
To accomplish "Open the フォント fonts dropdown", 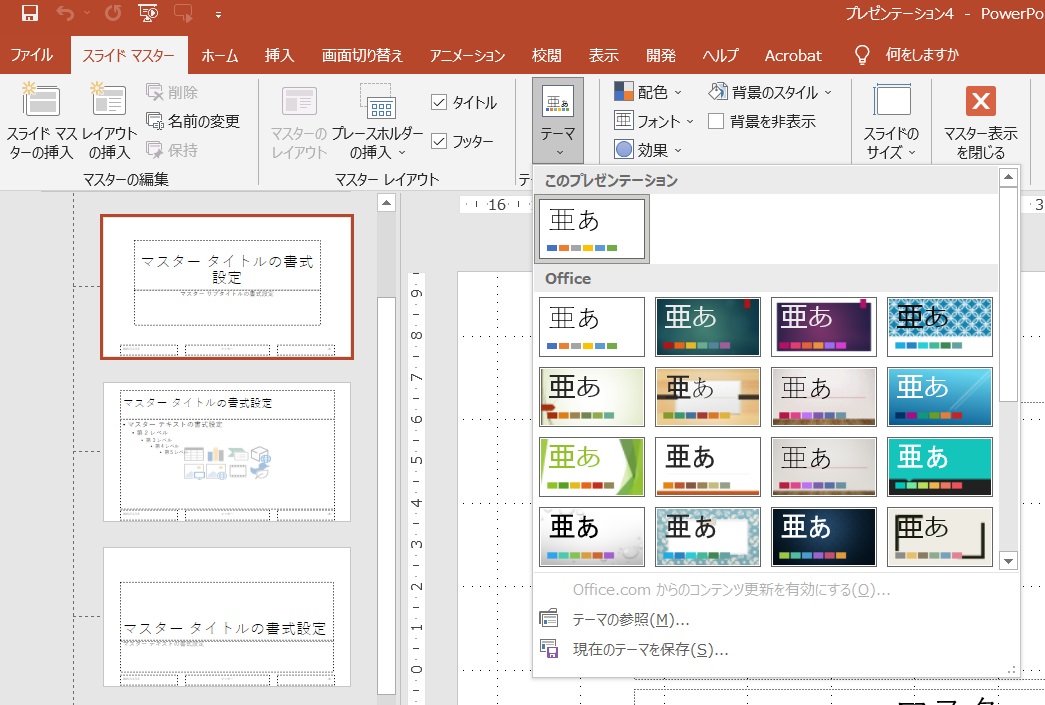I will (x=654, y=121).
